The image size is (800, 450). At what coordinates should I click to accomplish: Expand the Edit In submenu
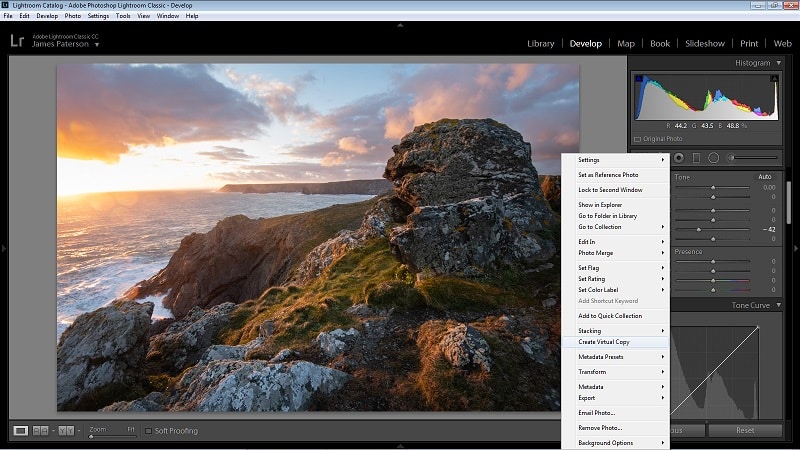pos(616,241)
